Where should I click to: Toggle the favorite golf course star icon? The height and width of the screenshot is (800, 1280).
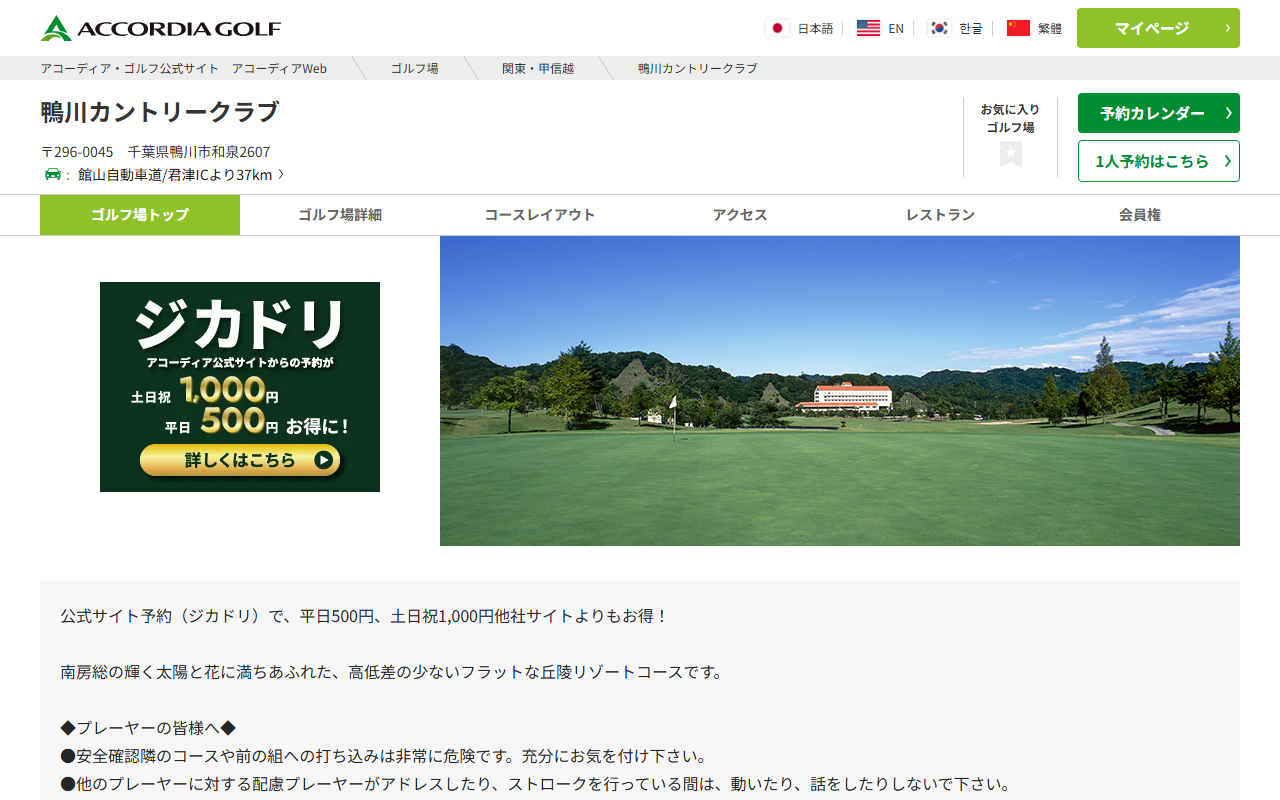[1011, 154]
